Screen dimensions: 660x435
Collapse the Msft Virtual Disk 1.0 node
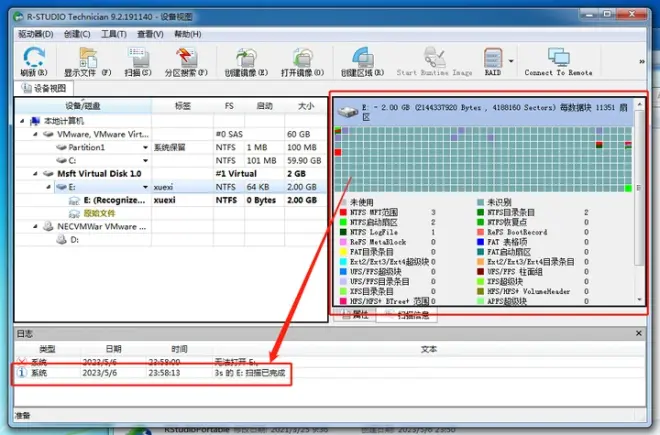[35, 173]
